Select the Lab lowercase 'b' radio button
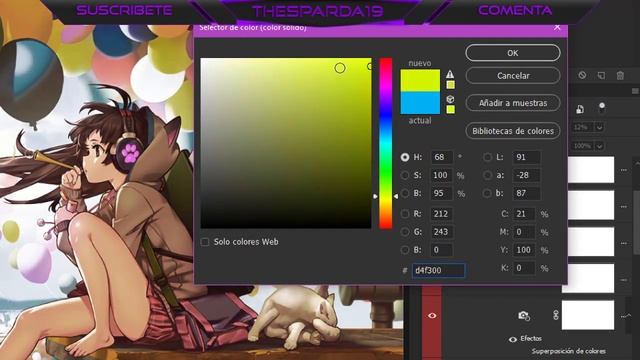 click(x=487, y=193)
